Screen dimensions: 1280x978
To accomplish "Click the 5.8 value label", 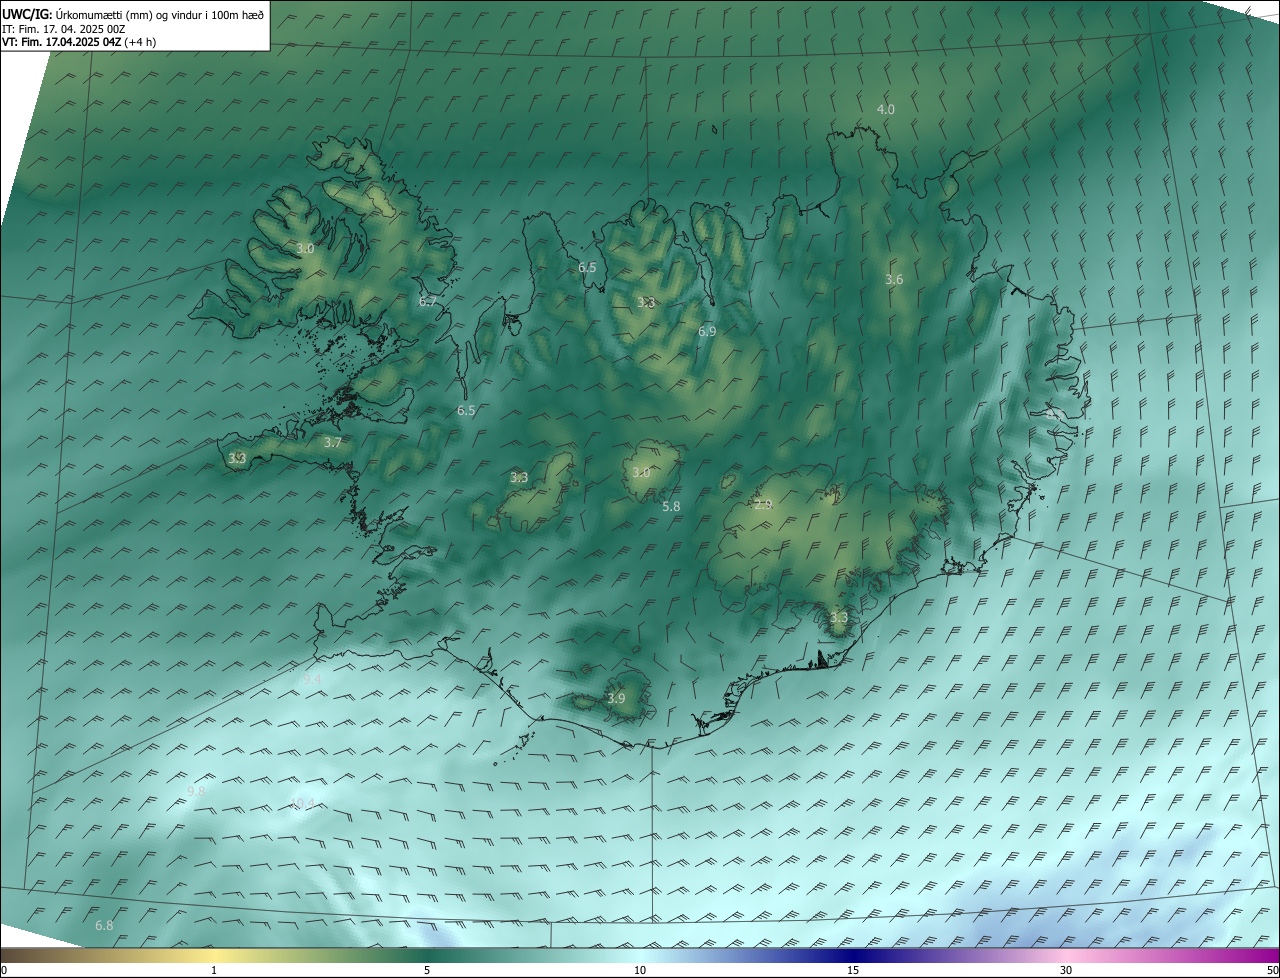I will (x=671, y=507).
